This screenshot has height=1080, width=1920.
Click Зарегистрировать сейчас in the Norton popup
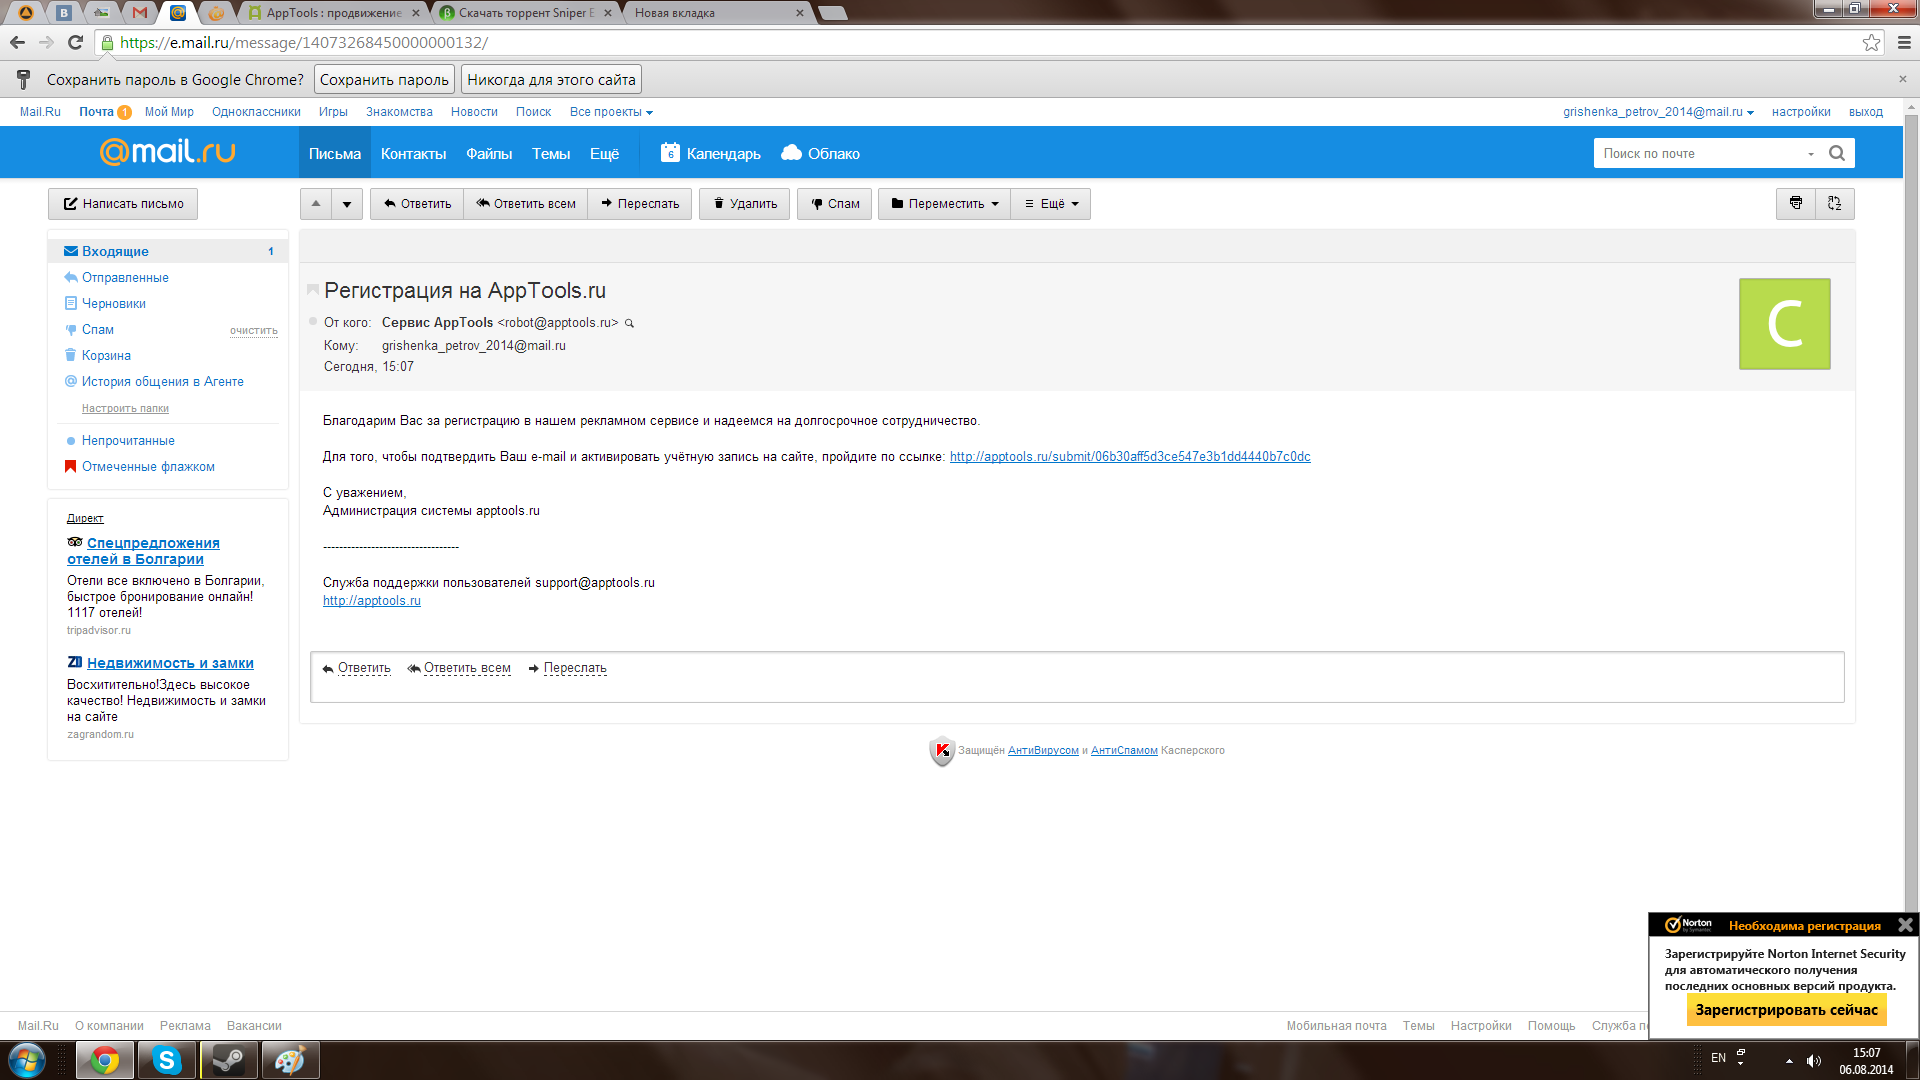pyautogui.click(x=1786, y=1010)
